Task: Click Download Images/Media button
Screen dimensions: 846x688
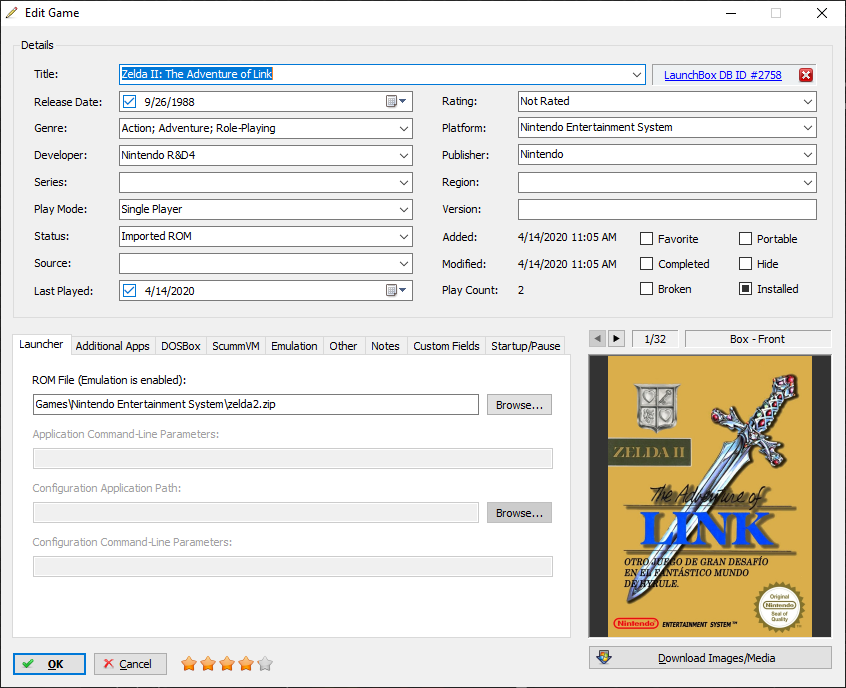Action: pyautogui.click(x=710, y=658)
